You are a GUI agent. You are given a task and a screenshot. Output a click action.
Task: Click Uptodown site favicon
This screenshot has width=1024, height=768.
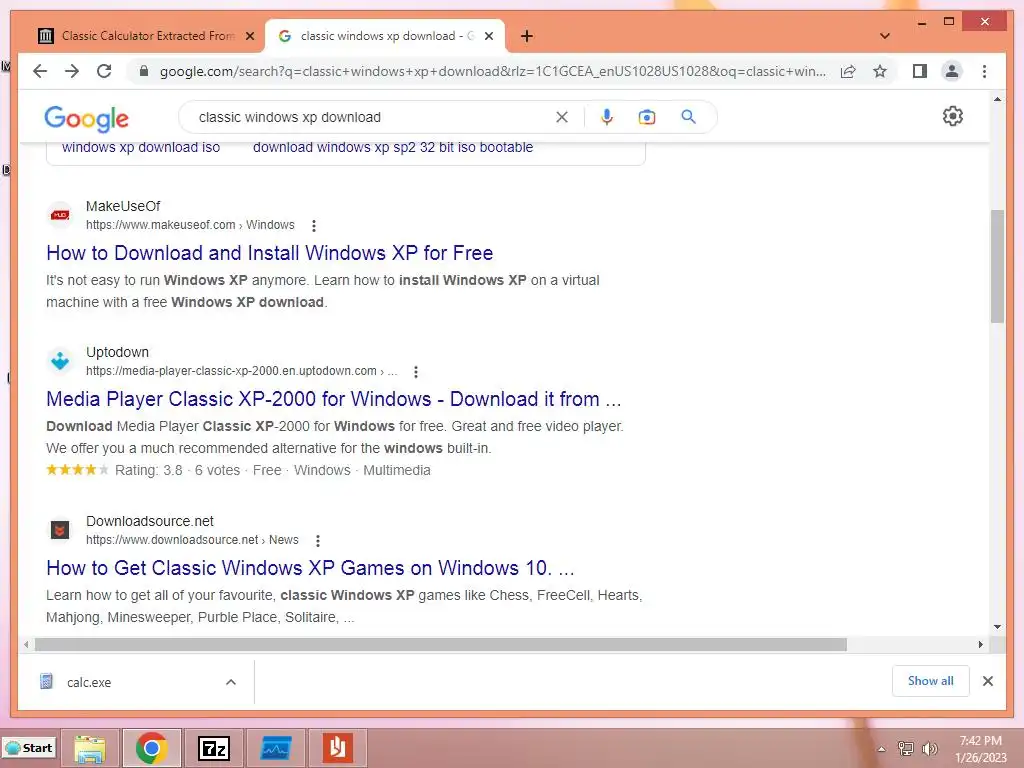(x=60, y=360)
